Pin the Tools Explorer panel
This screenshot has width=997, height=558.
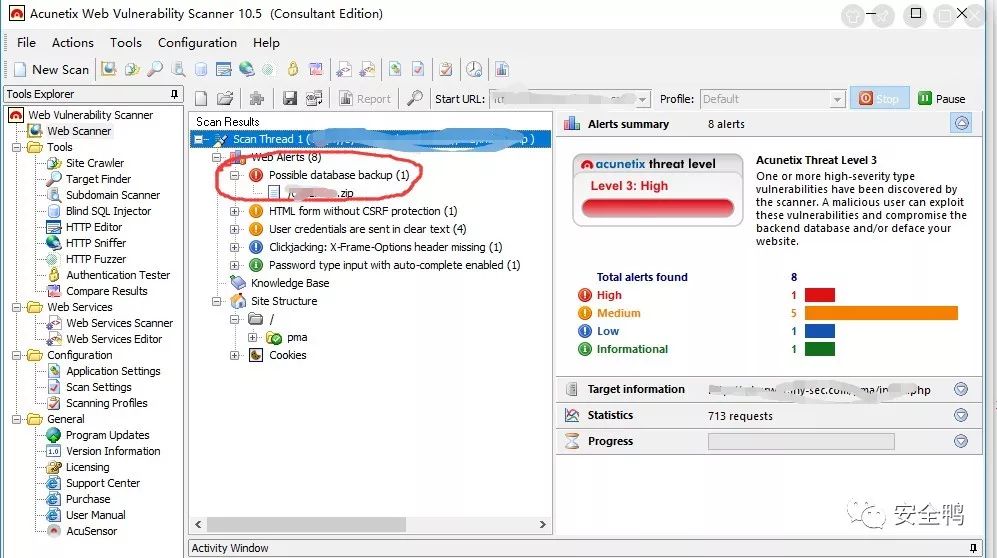pyautogui.click(x=174, y=94)
